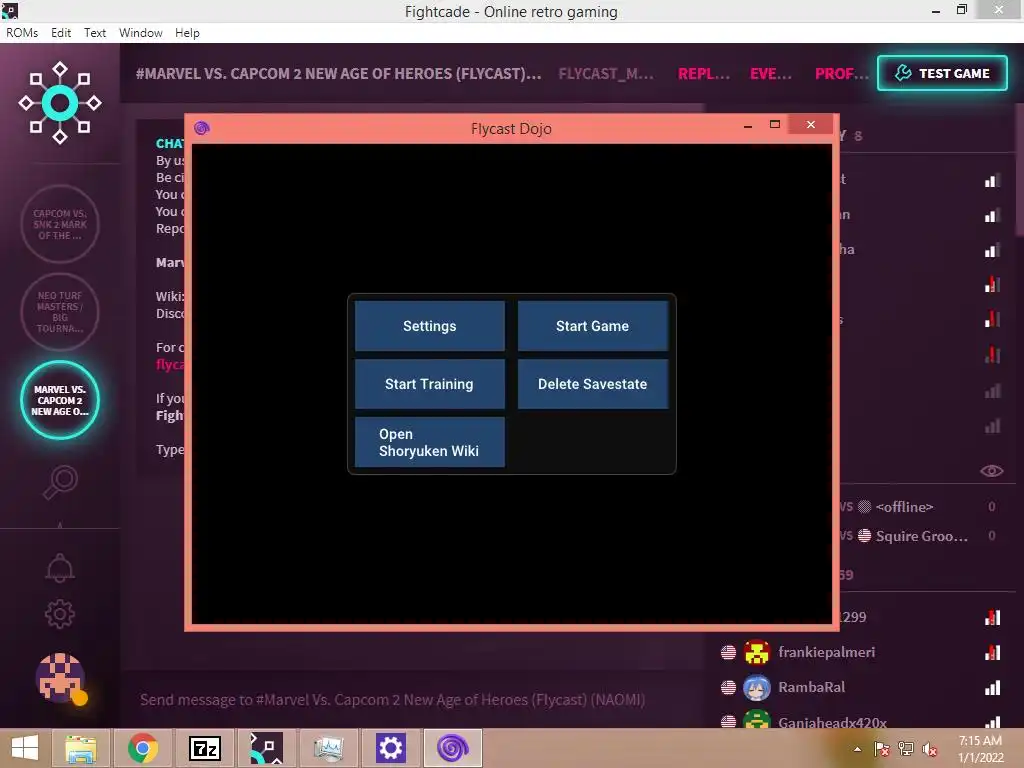Click the Flycast Dojo title bar swirl icon
Screen dimensions: 1024x768
click(x=202, y=128)
